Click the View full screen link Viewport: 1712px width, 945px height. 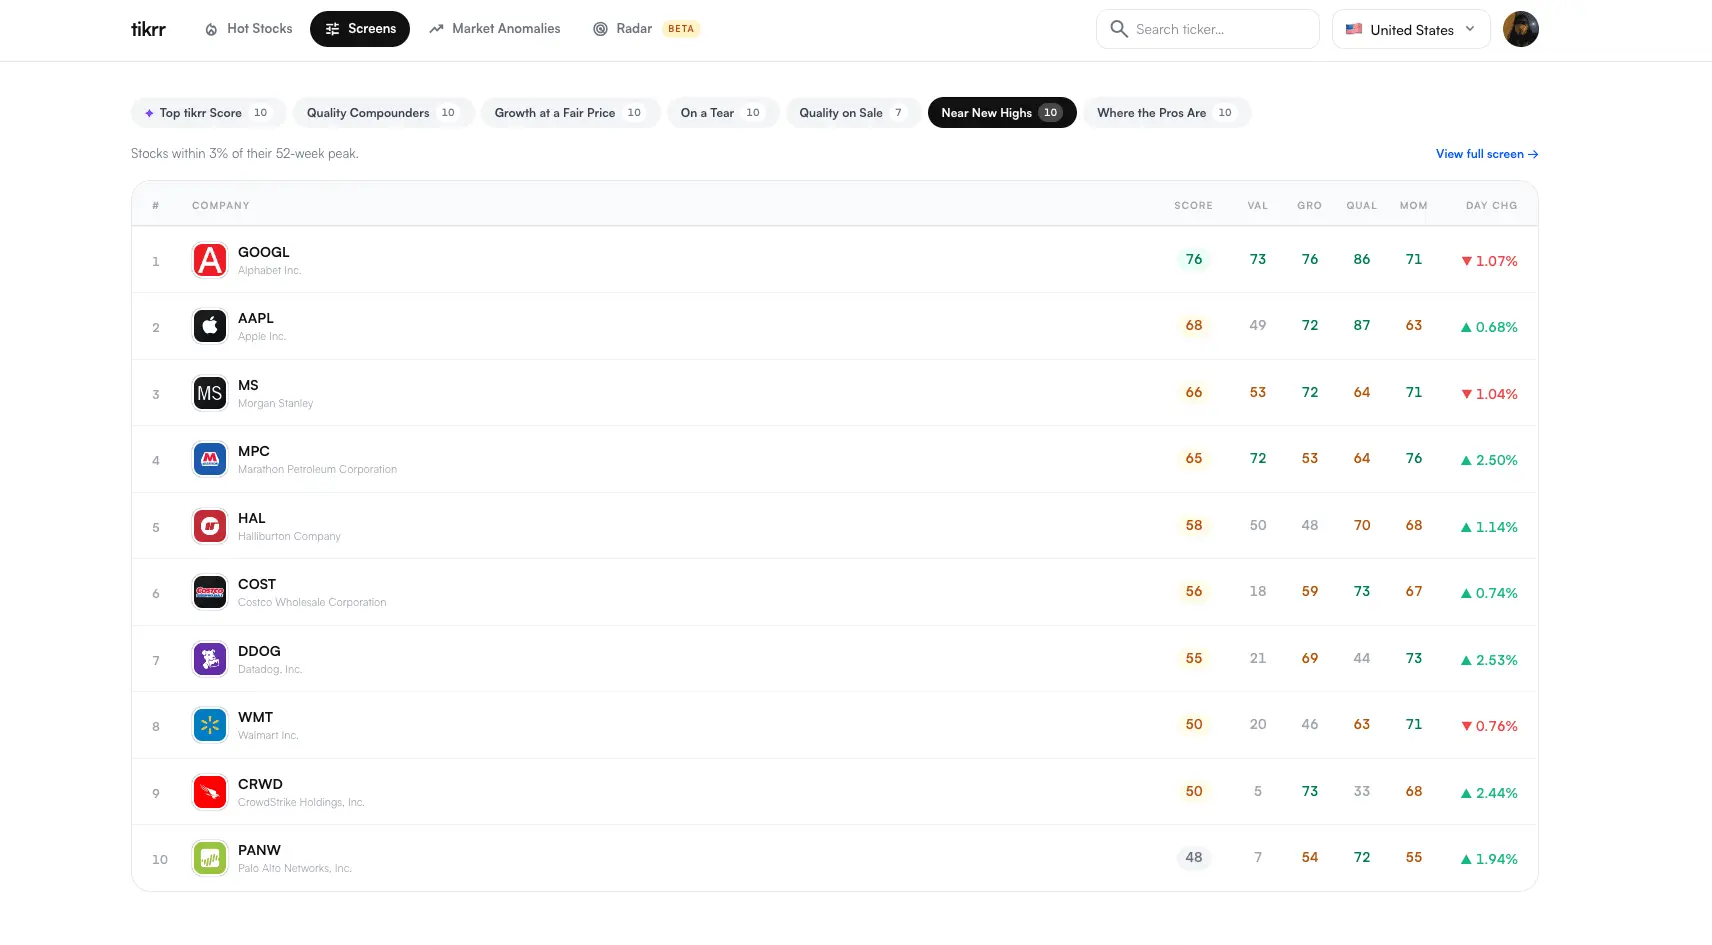(1487, 154)
